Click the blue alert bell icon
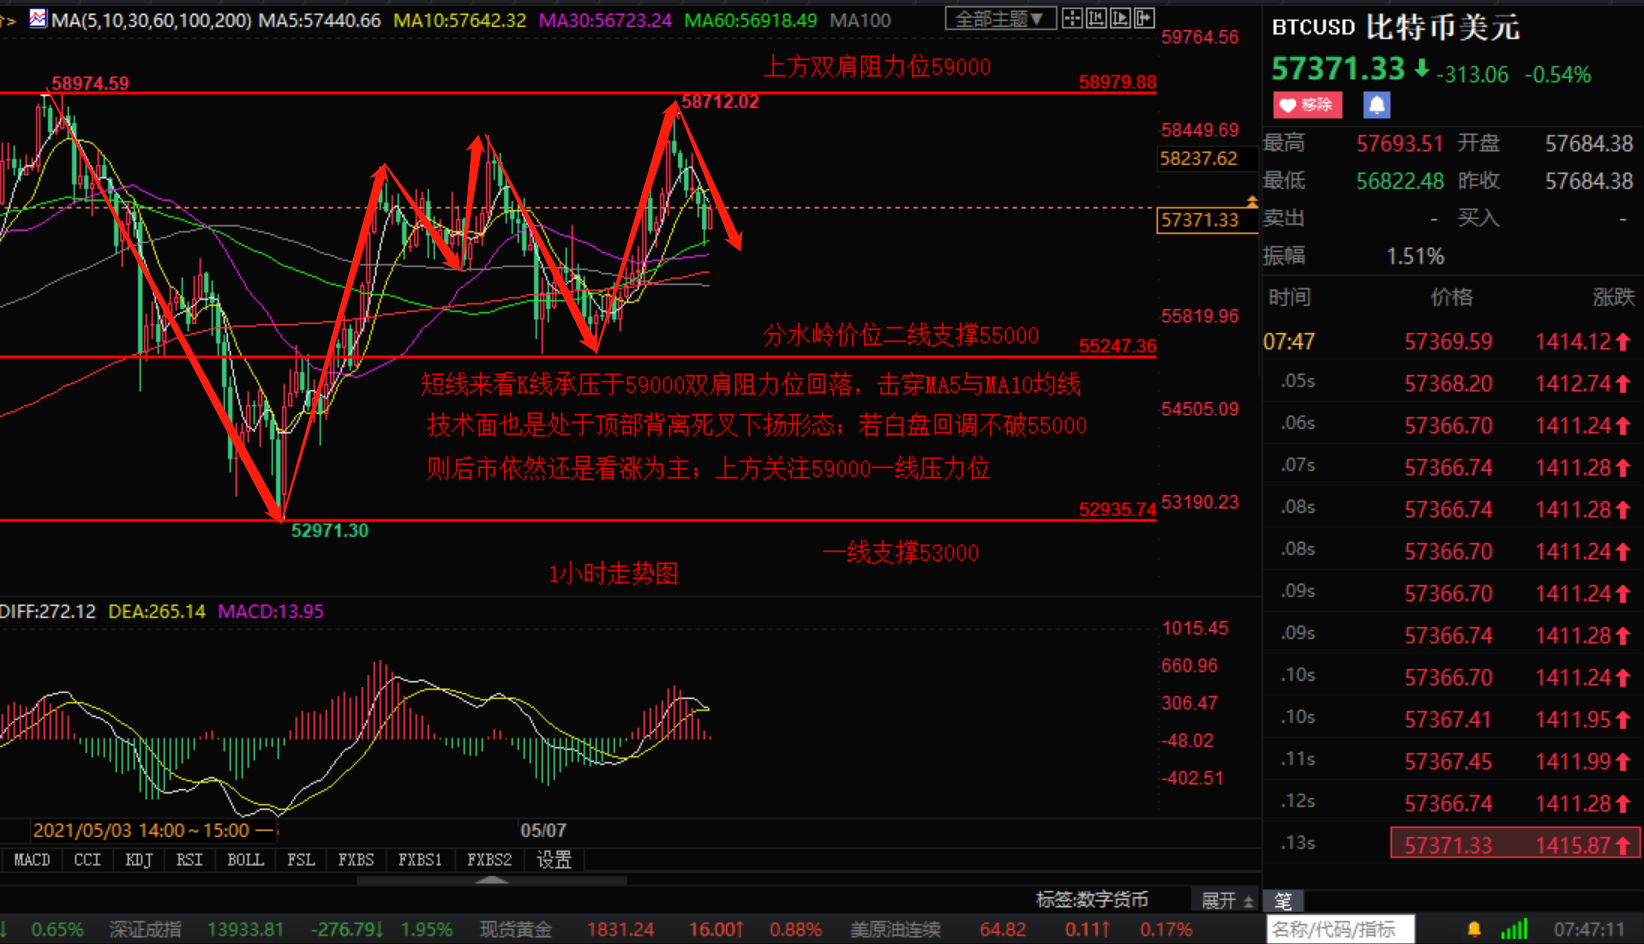Image resolution: width=1644 pixels, height=944 pixels. tap(1376, 105)
